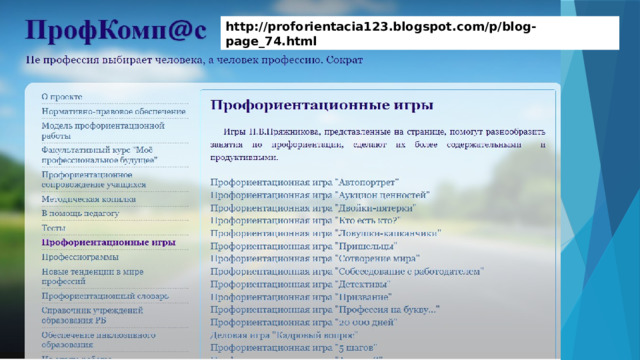Open the ПрофКомп@с blog title
Viewport: 640px width, 360px height.
coord(116,30)
